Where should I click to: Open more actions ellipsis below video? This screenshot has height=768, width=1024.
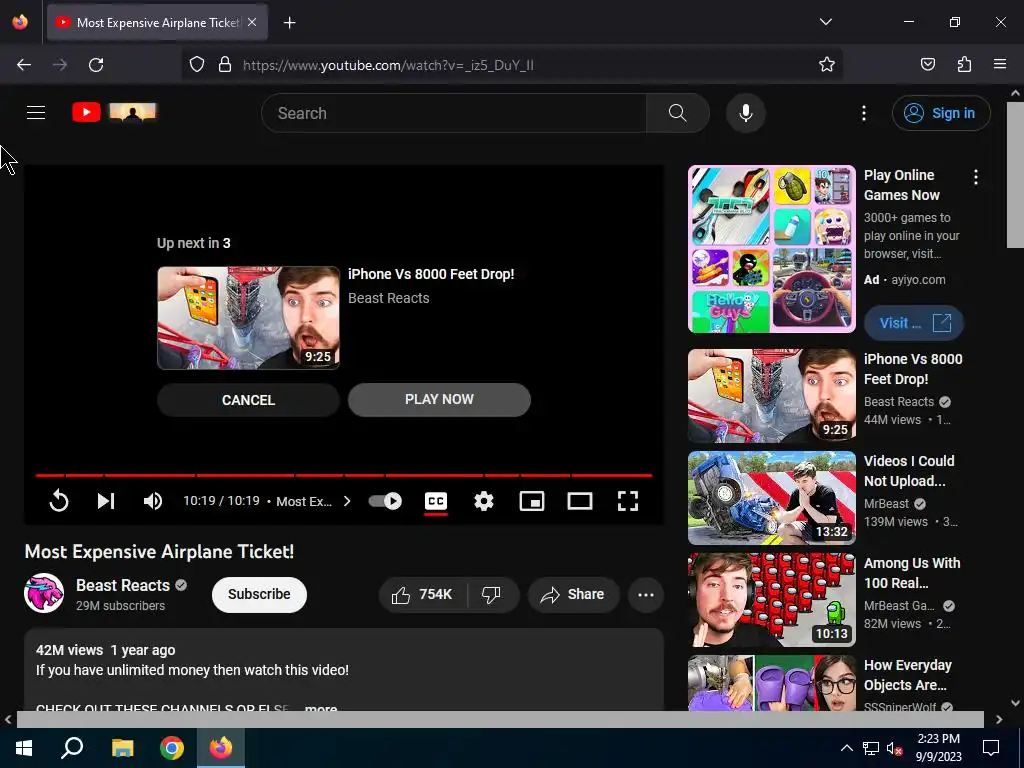click(x=645, y=594)
